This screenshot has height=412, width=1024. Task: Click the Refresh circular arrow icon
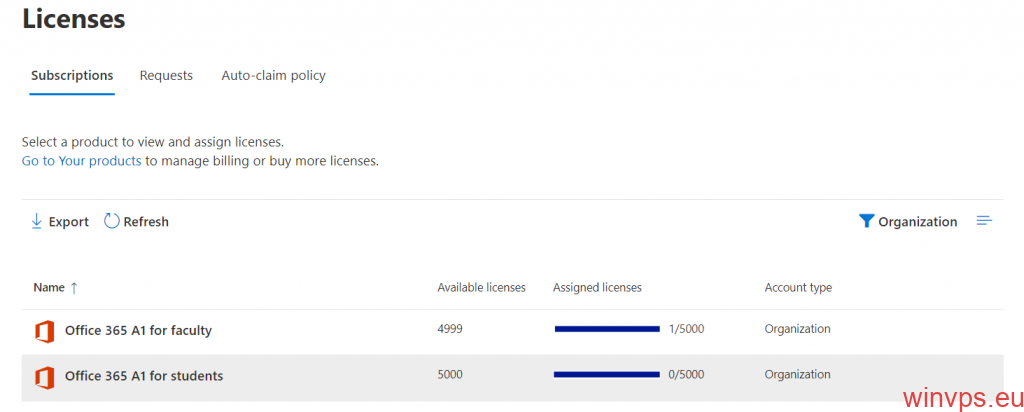pyautogui.click(x=112, y=221)
